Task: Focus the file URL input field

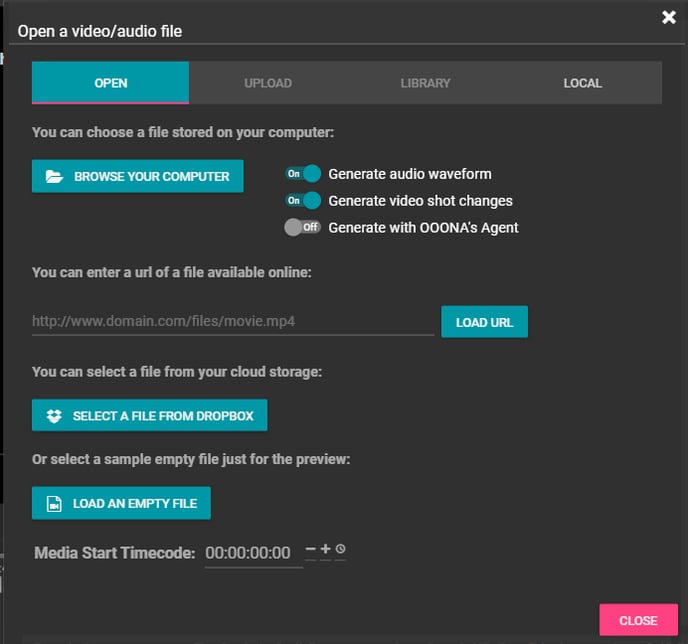Action: tap(232, 322)
